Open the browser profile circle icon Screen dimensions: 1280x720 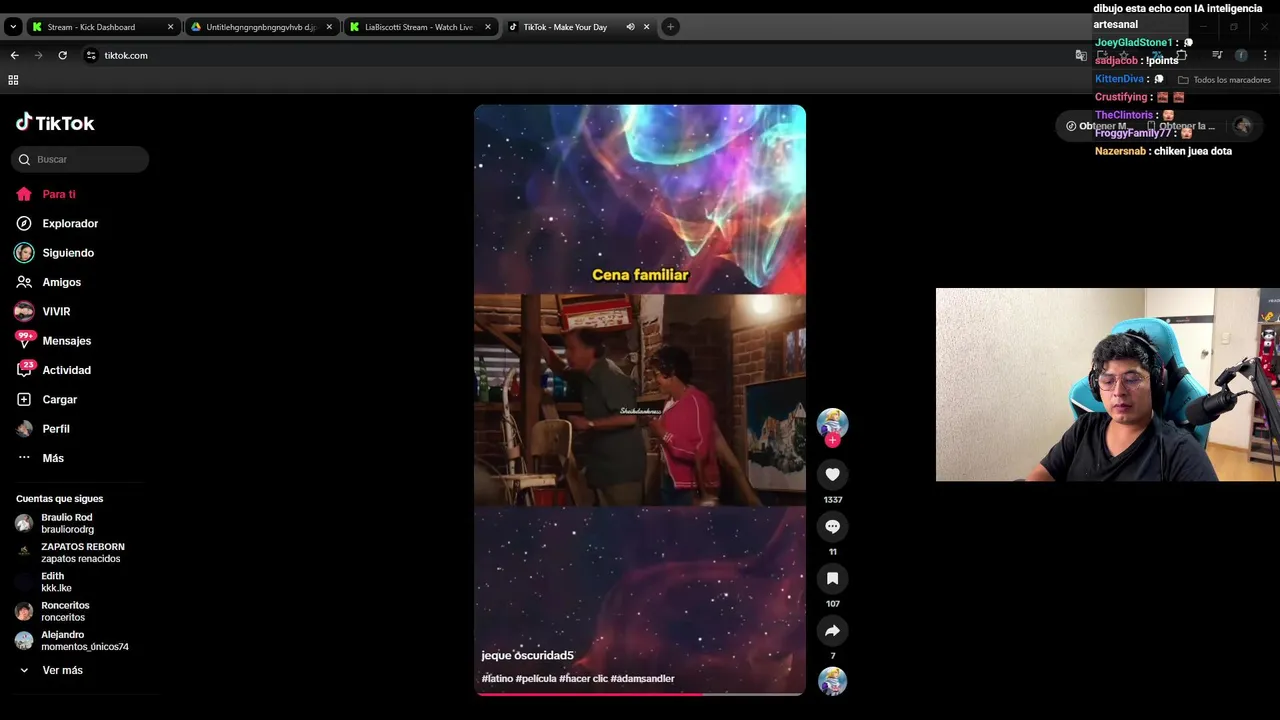coord(1241,55)
